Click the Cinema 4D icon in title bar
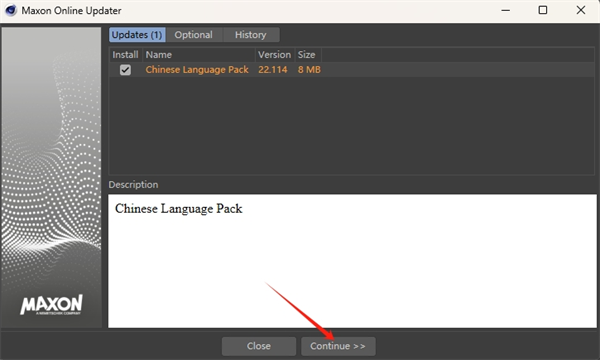Screen dimensions: 600x360 click(10, 10)
